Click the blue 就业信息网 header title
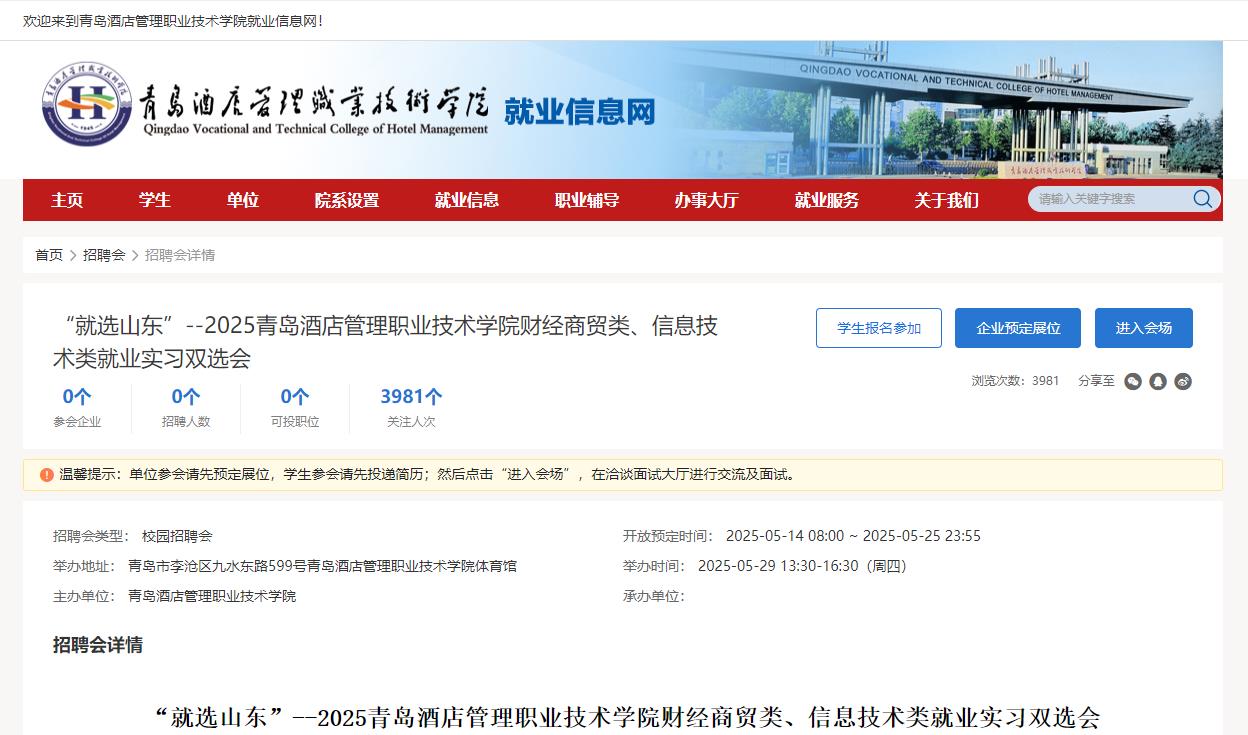The height and width of the screenshot is (735, 1248). [580, 111]
